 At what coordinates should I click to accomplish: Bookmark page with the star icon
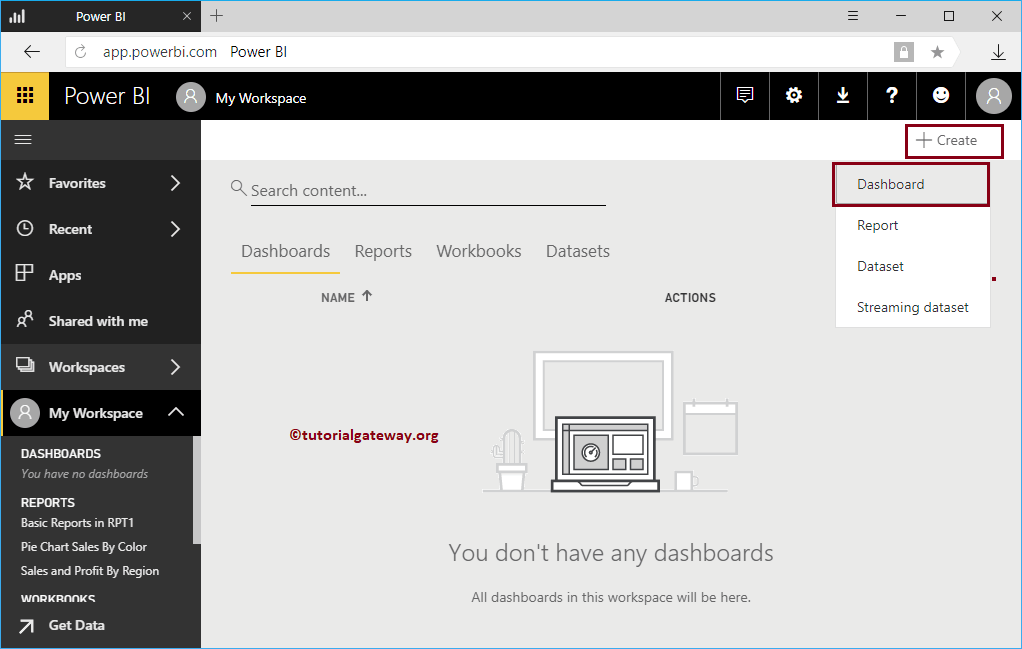click(937, 52)
